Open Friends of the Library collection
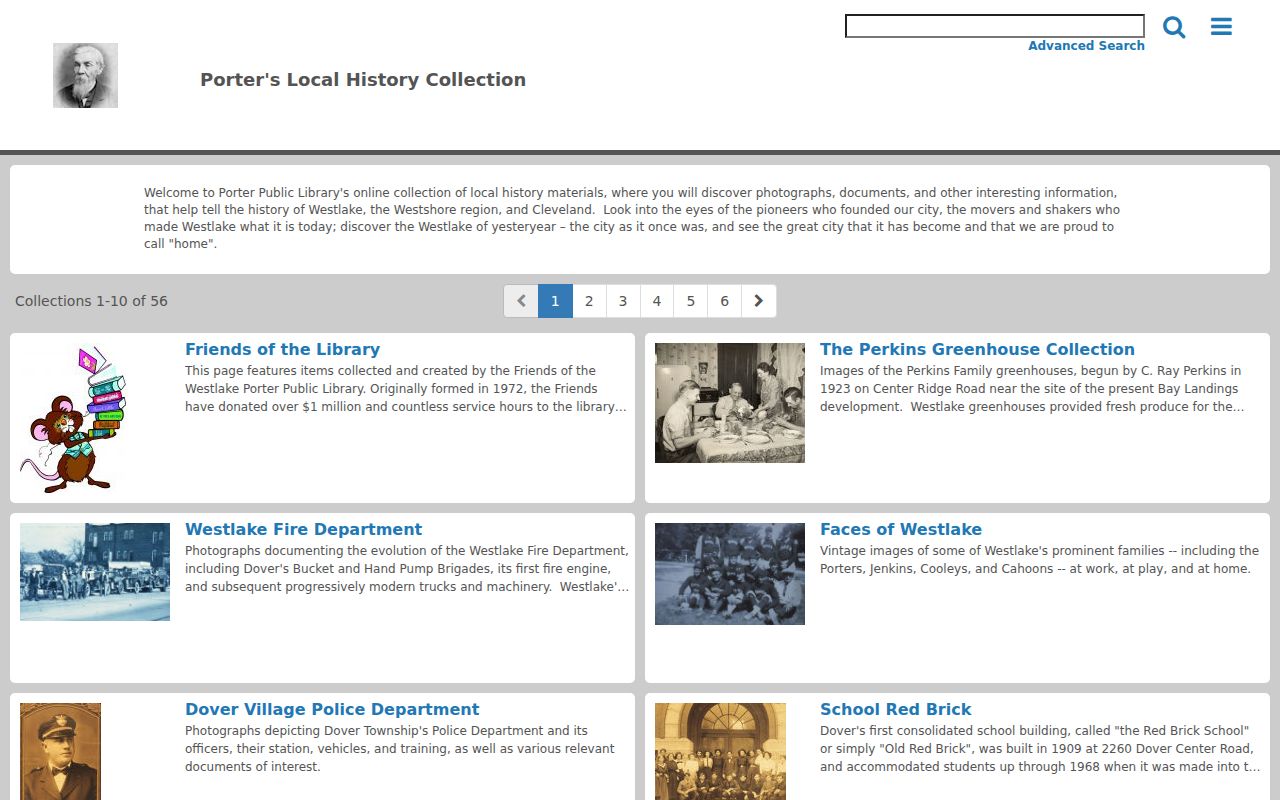The width and height of the screenshot is (1280, 800). point(282,349)
